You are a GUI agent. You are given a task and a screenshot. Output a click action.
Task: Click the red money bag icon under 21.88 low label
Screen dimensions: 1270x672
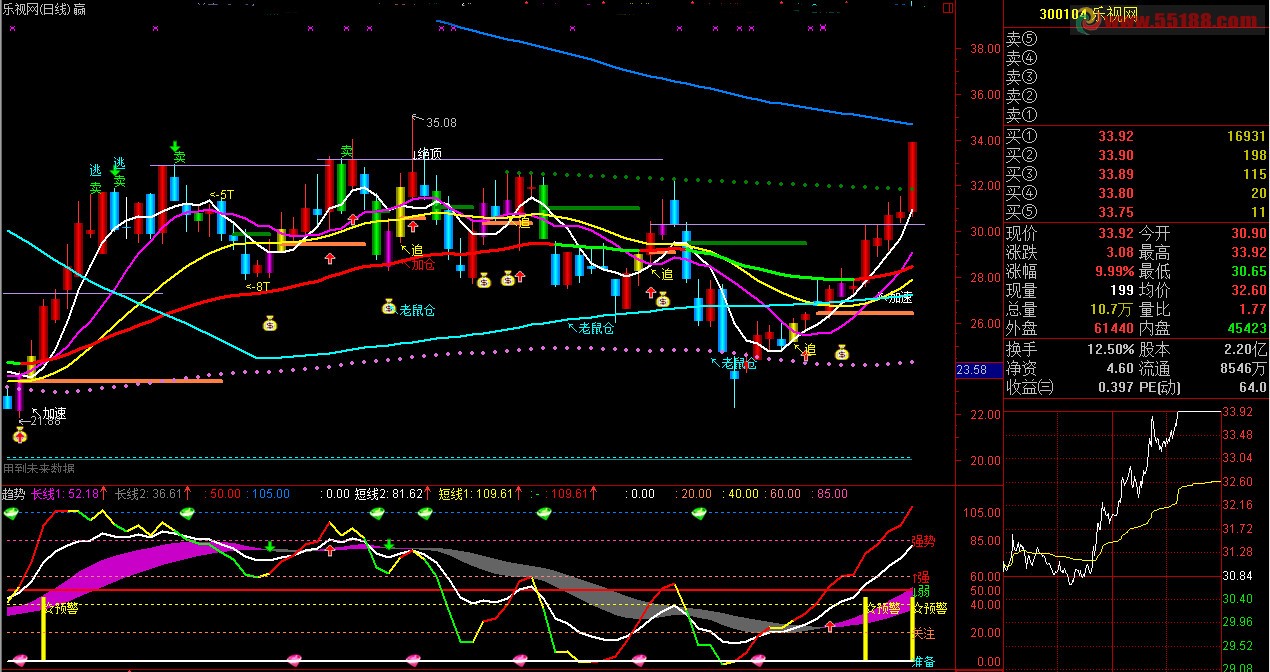point(20,435)
